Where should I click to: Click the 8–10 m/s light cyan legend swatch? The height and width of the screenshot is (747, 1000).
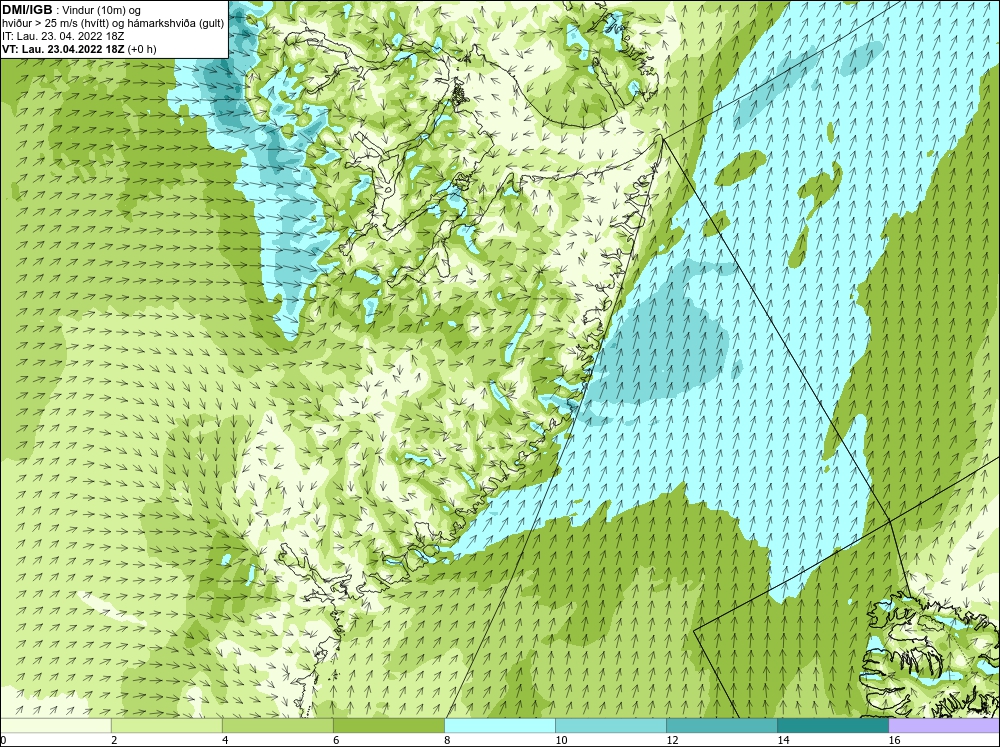pos(500,725)
